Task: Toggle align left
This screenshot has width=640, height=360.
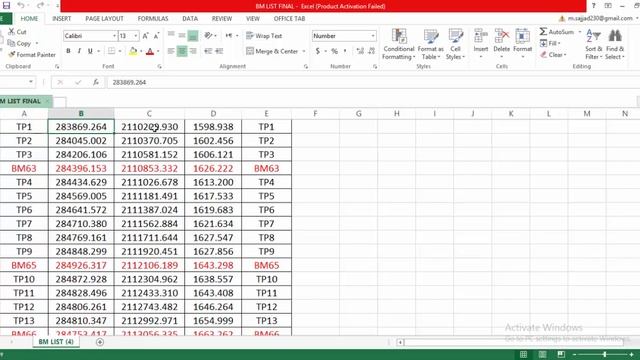Action: pyautogui.click(x=171, y=51)
